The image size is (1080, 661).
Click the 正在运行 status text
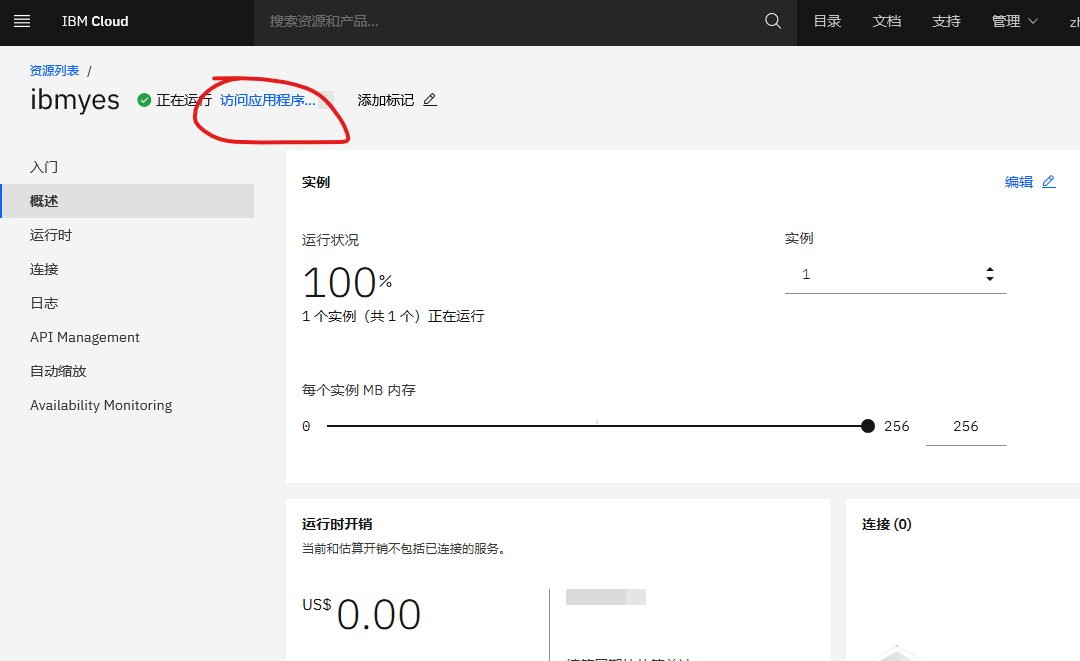[184, 101]
